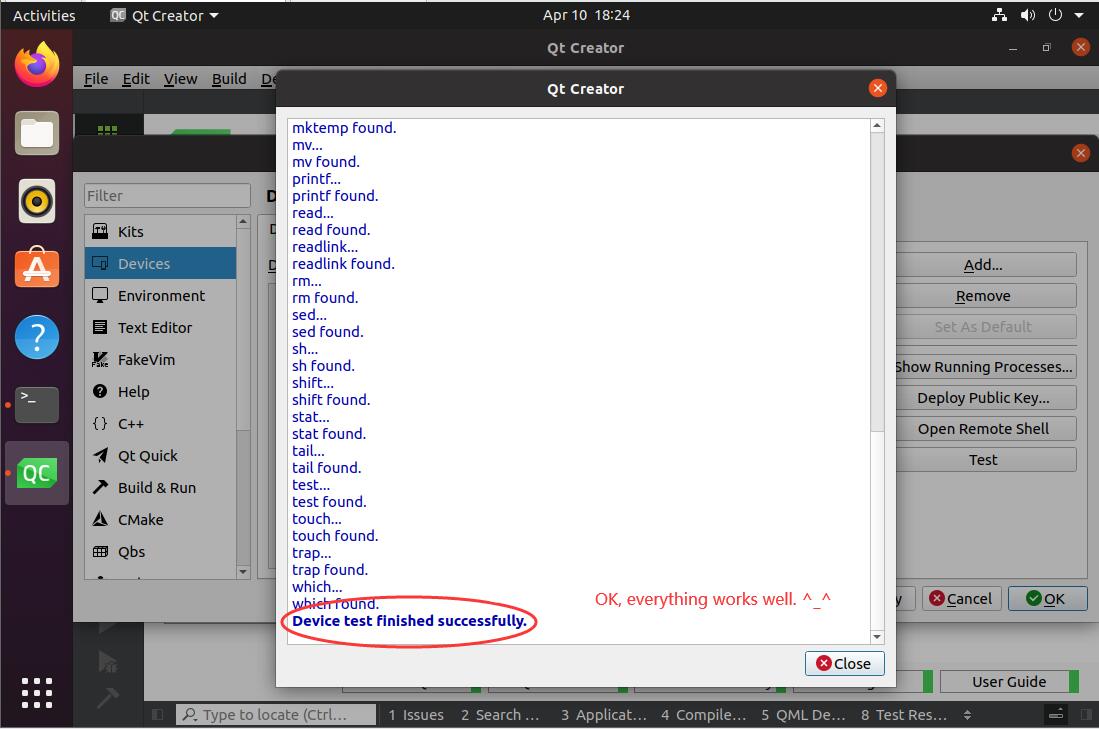This screenshot has height=729, width=1099.
Task: Open Ubuntu Software from the dock
Action: (x=36, y=268)
